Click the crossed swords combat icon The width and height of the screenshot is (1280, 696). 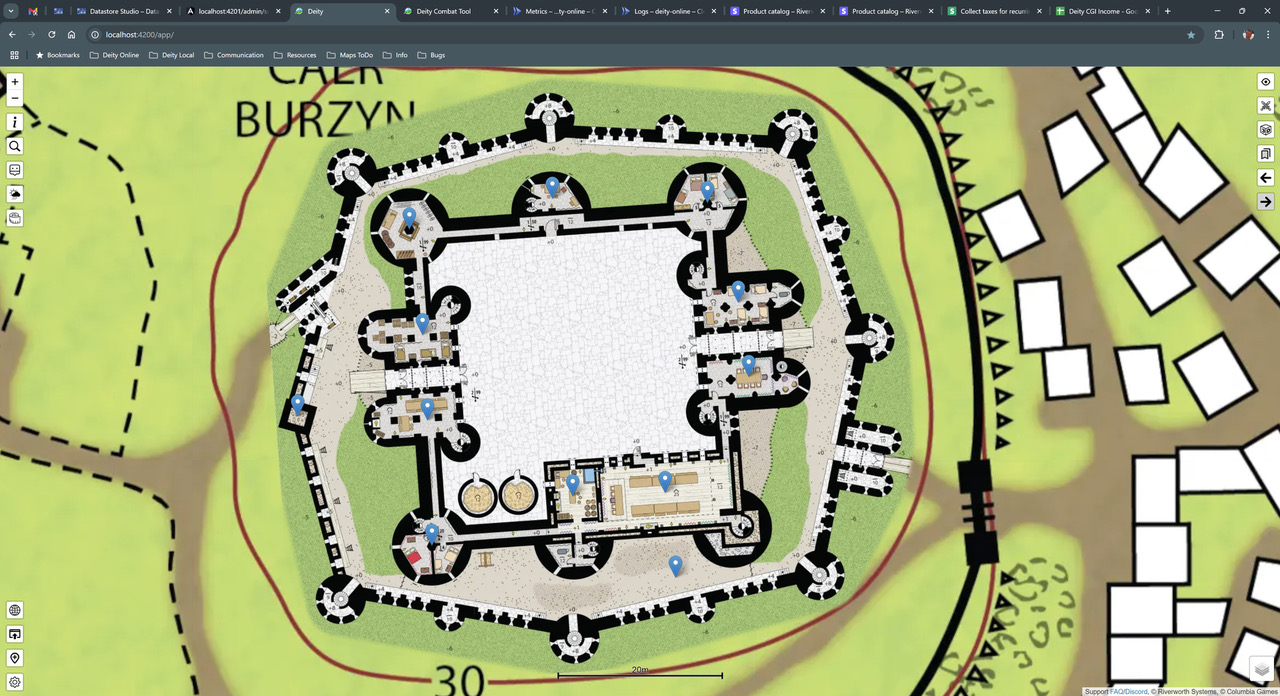1265,106
